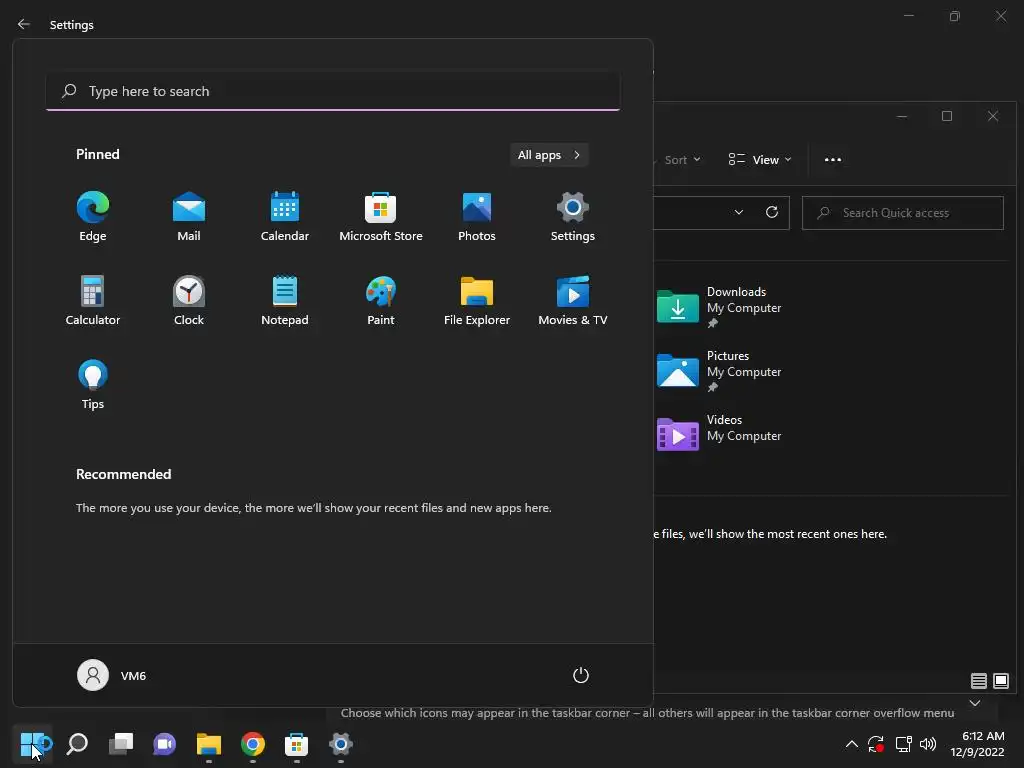Open Sort dropdown in File Explorer

click(682, 160)
